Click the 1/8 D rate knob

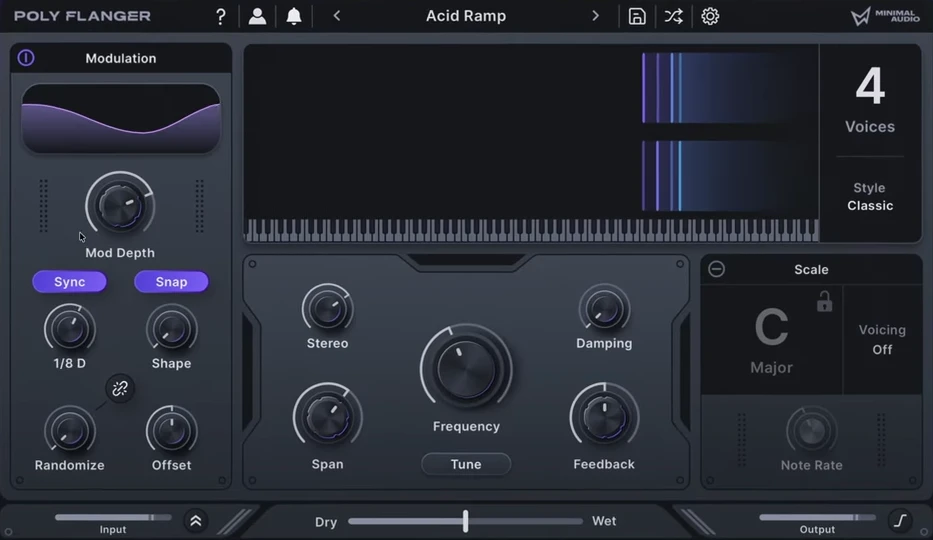pyautogui.click(x=70, y=329)
